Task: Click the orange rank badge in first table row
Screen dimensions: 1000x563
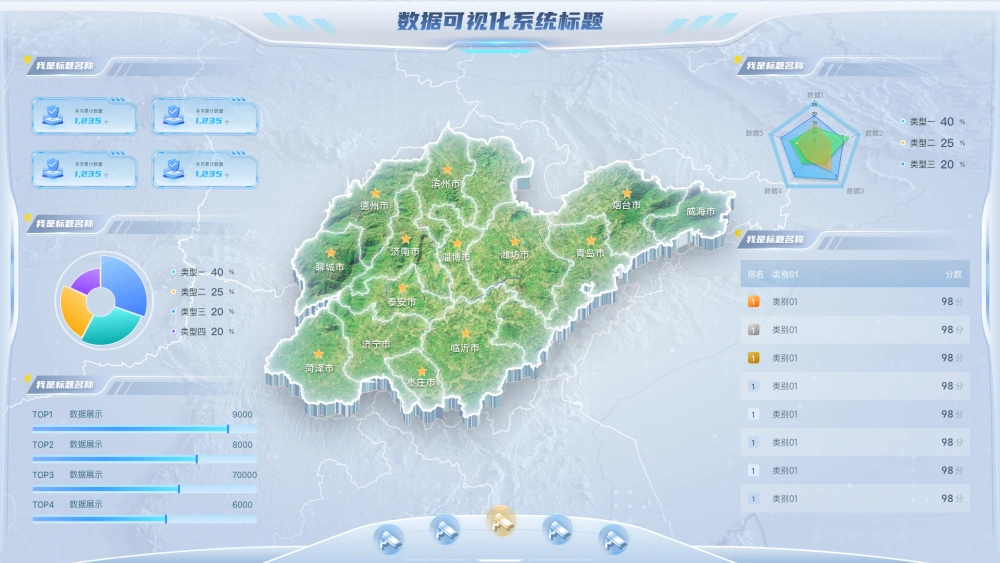Action: pos(754,301)
